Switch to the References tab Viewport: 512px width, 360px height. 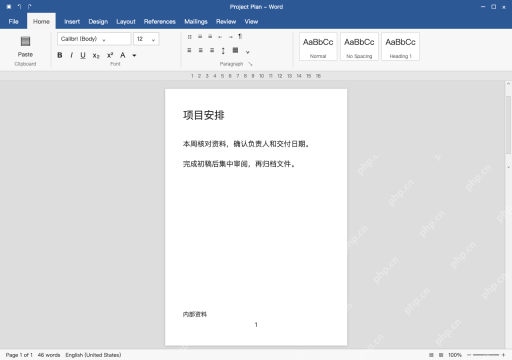click(160, 22)
